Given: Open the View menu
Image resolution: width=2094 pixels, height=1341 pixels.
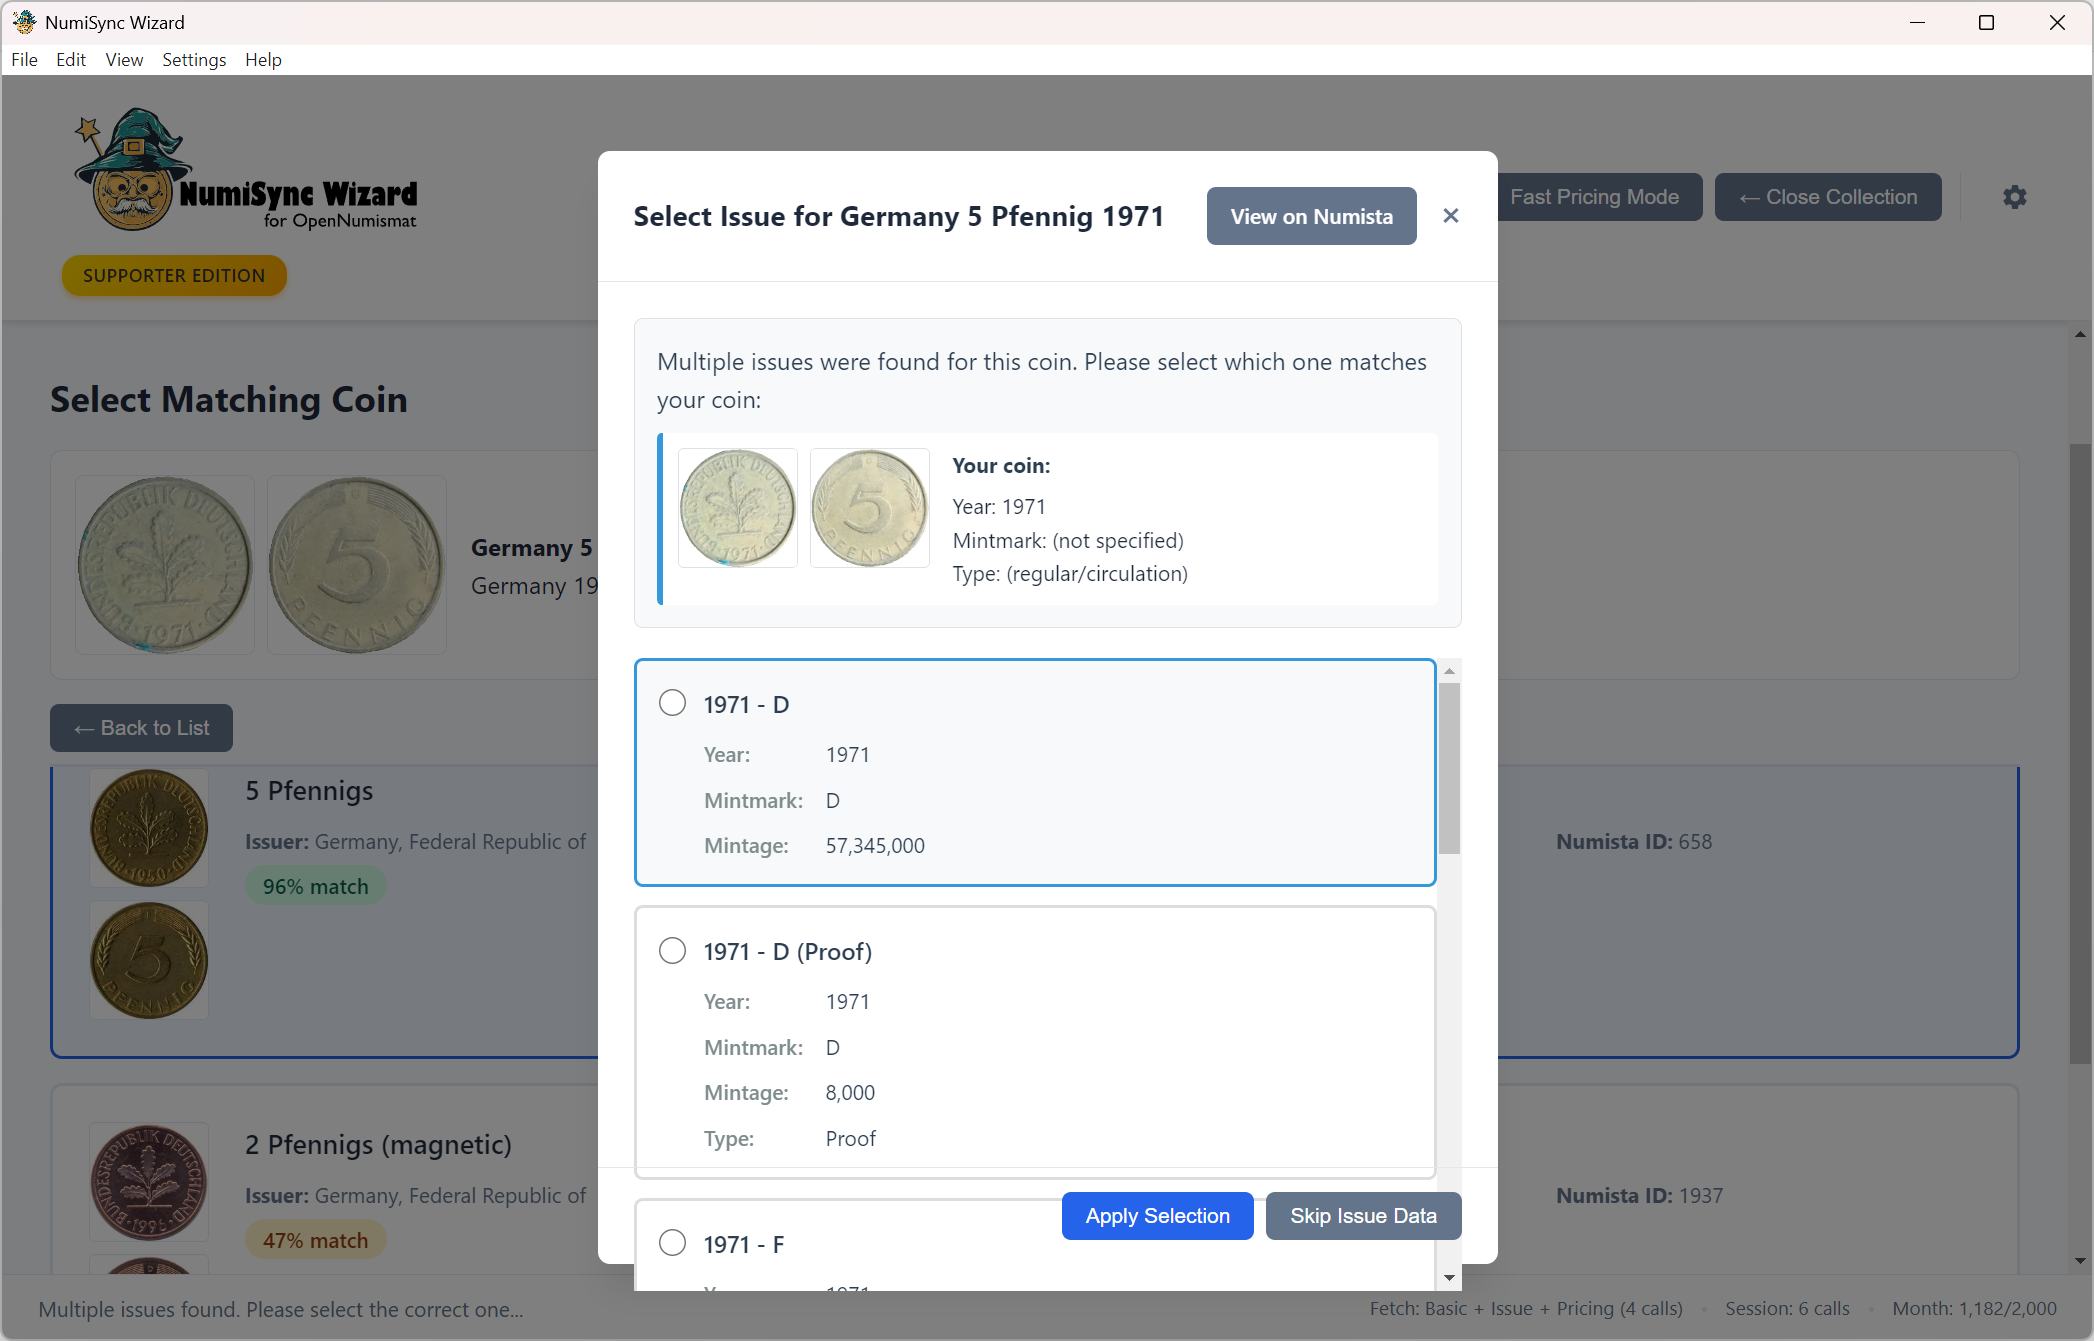Looking at the screenshot, I should (123, 60).
